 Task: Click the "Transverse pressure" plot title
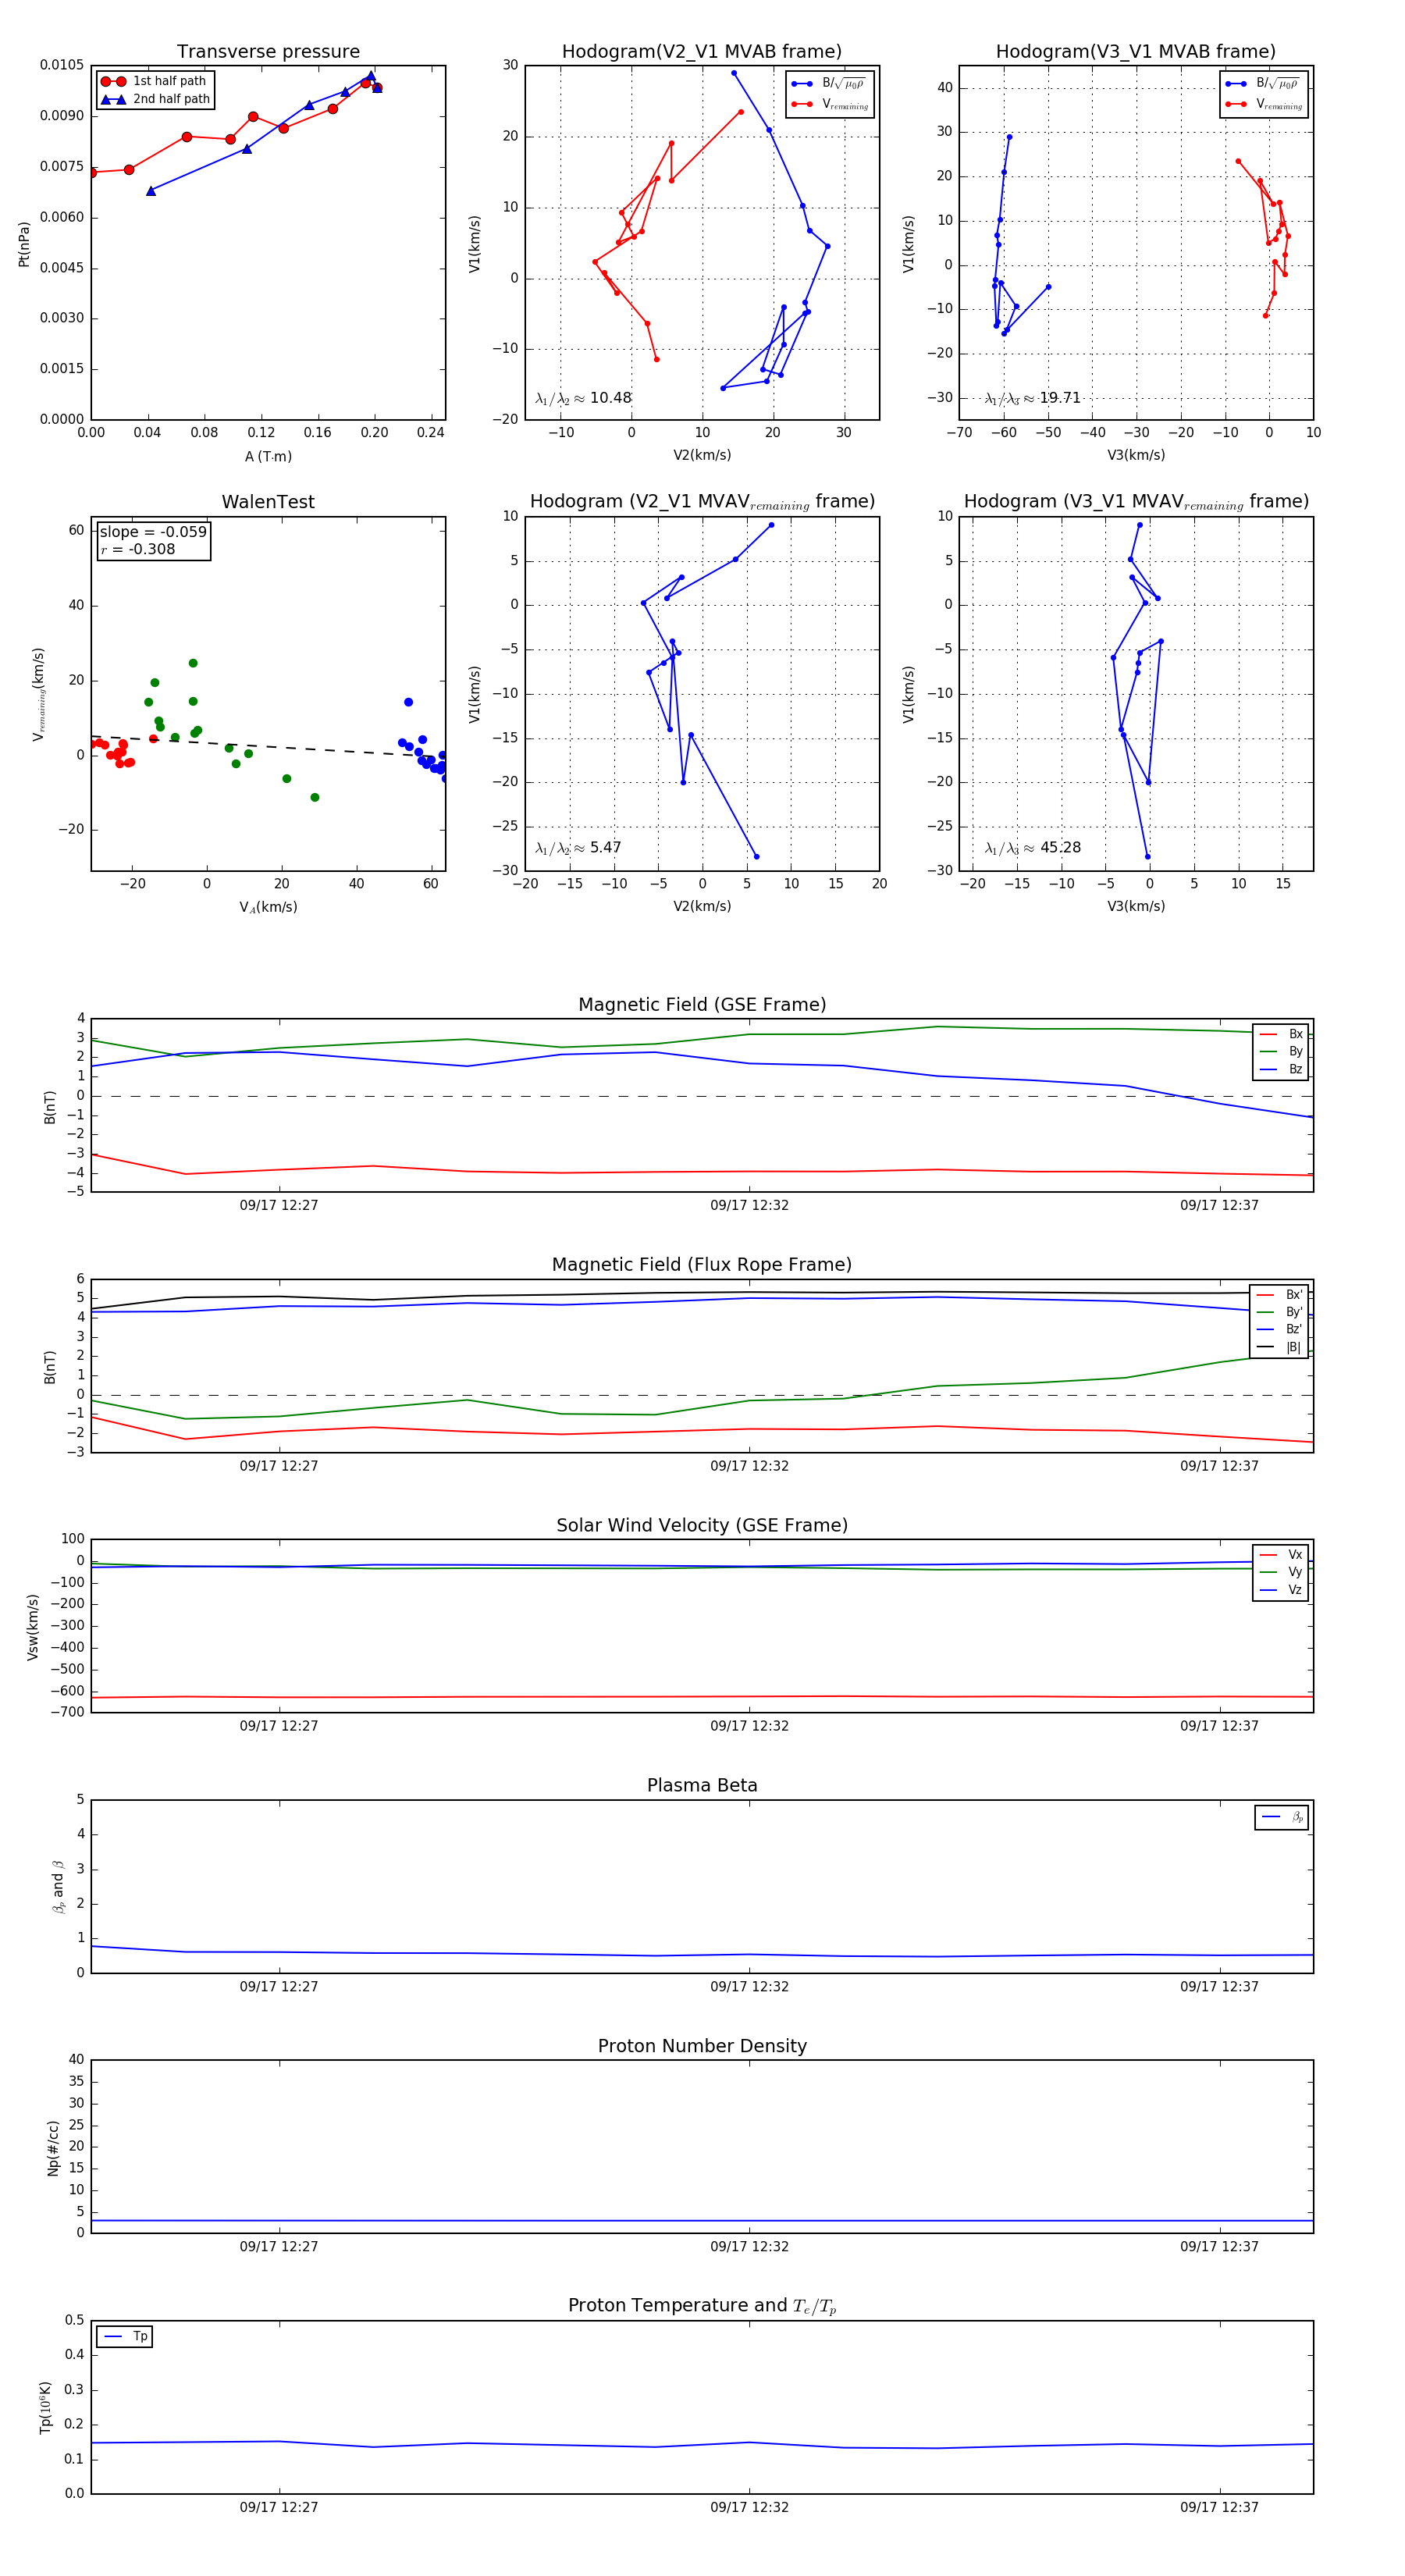click(268, 52)
